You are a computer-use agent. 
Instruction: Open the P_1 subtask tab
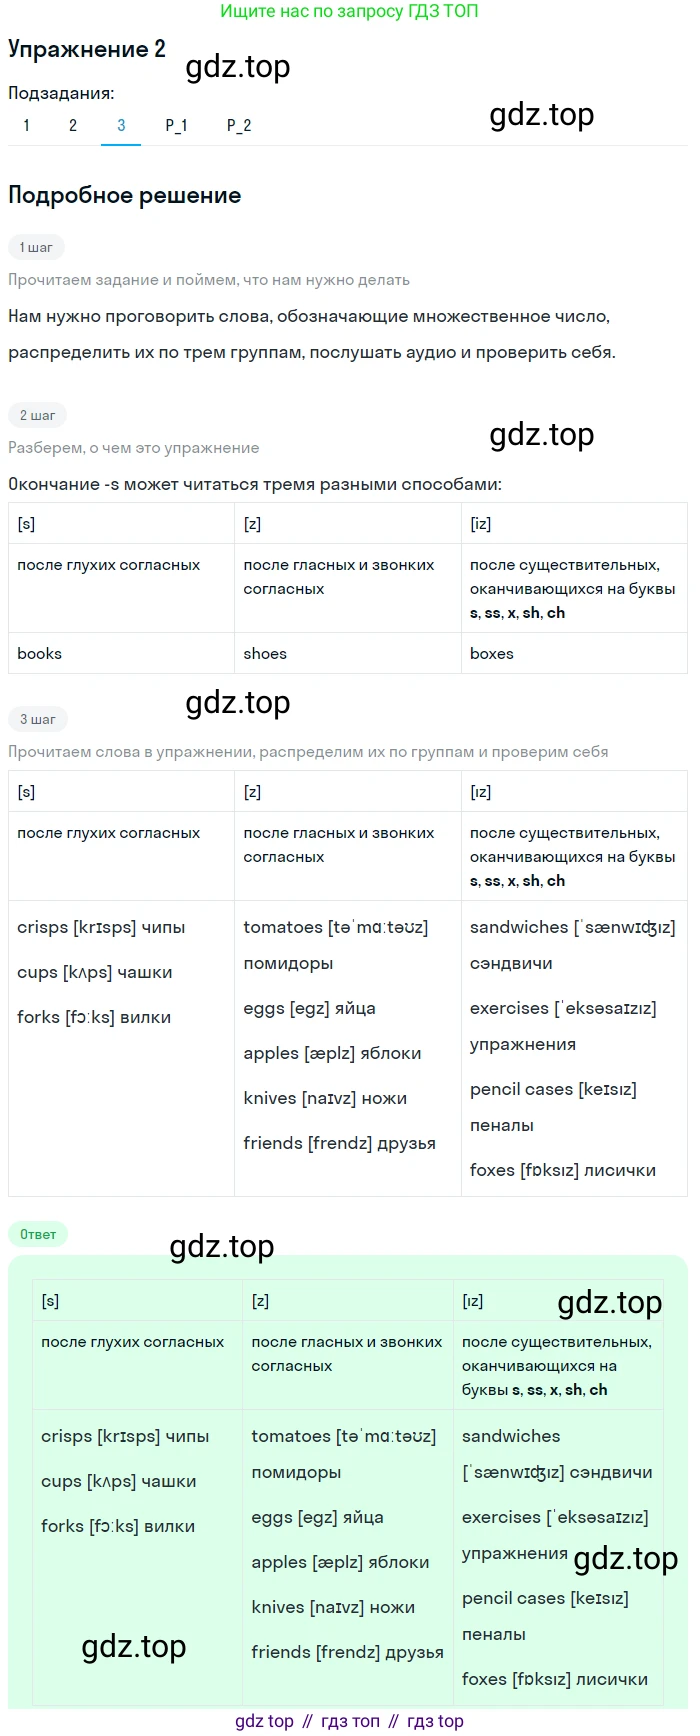(177, 125)
